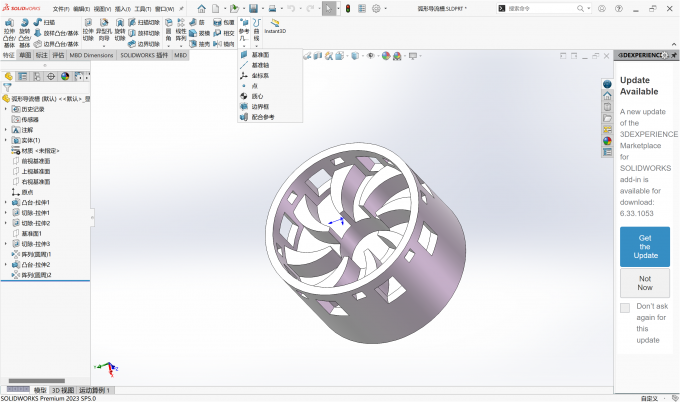
Task: Switch to the MBD Dimensions tab
Action: coord(91,55)
